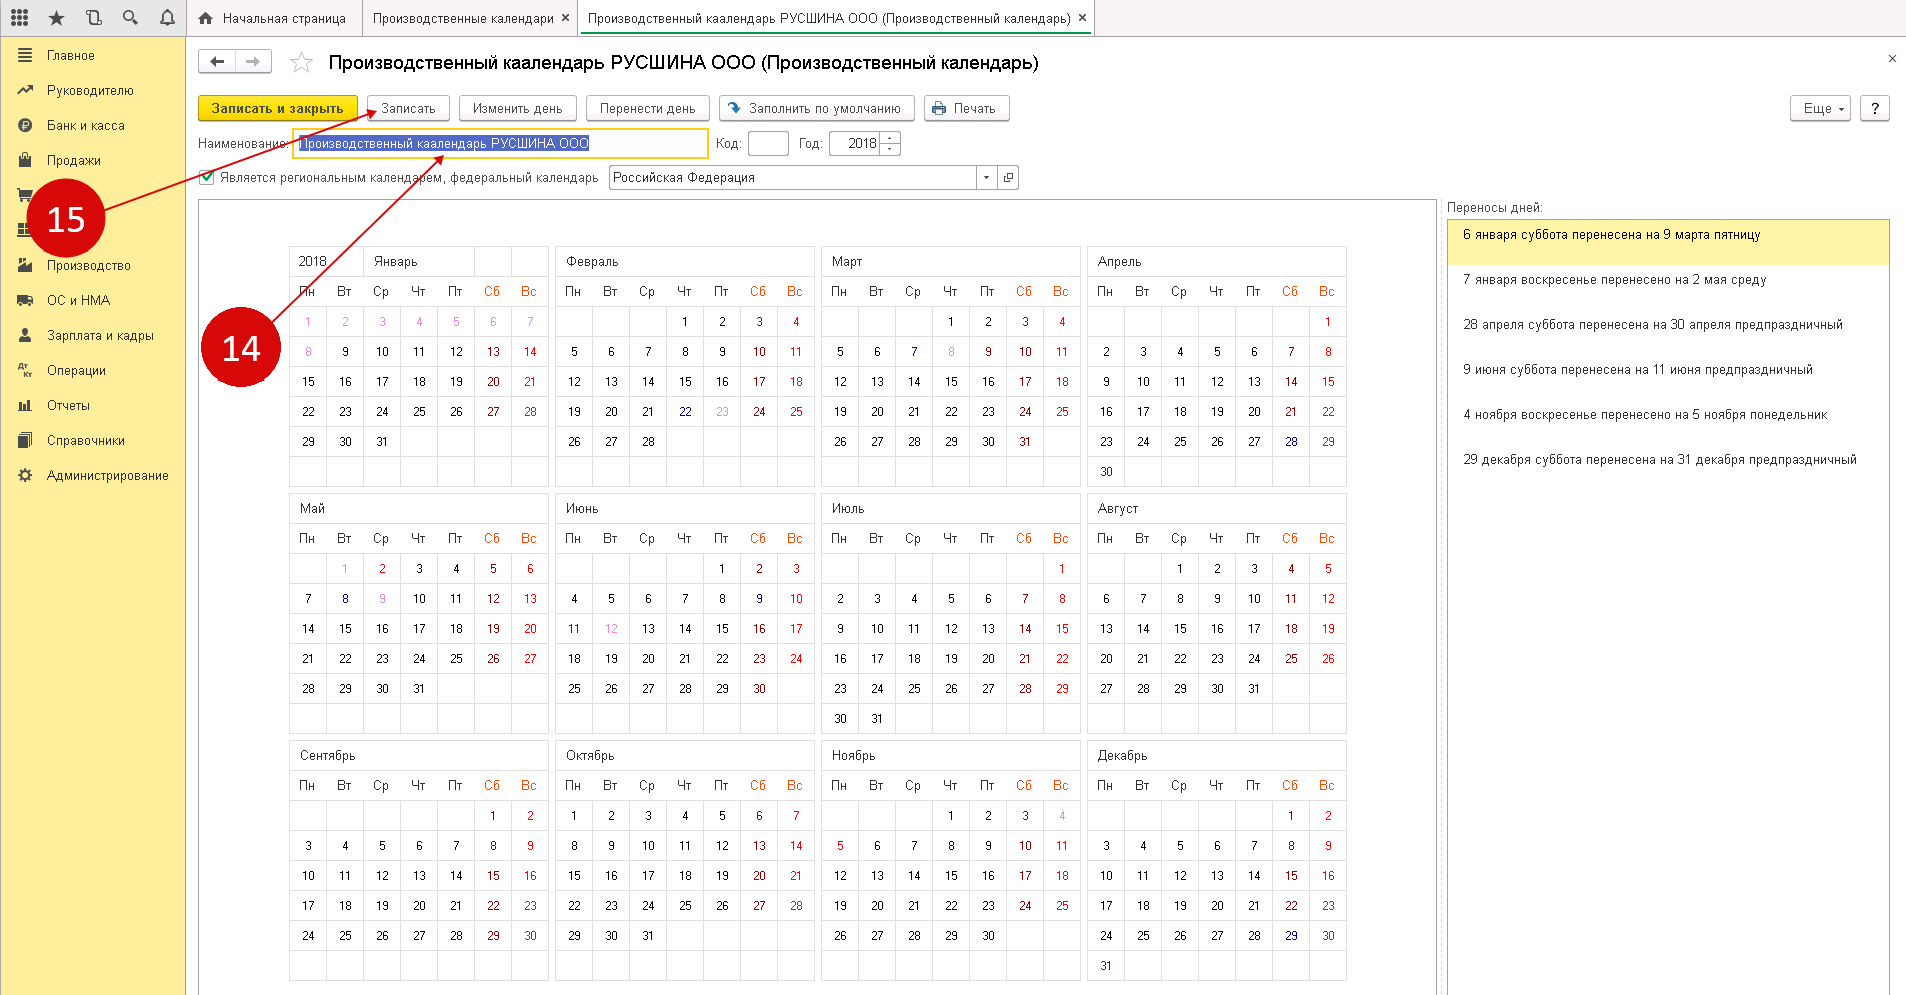Change the year with the Год spinner arrows
The width and height of the screenshot is (1906, 995).
(890, 144)
